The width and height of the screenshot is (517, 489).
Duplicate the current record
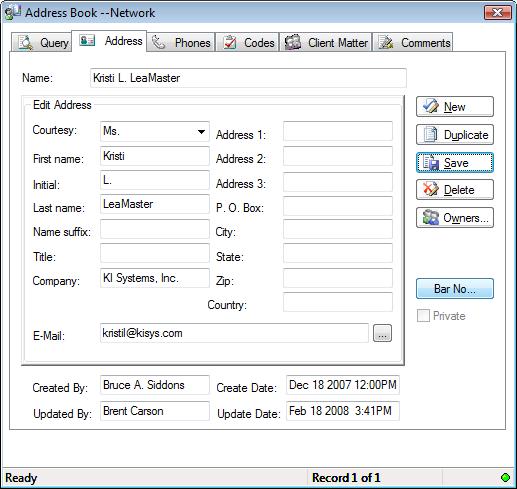[455, 135]
